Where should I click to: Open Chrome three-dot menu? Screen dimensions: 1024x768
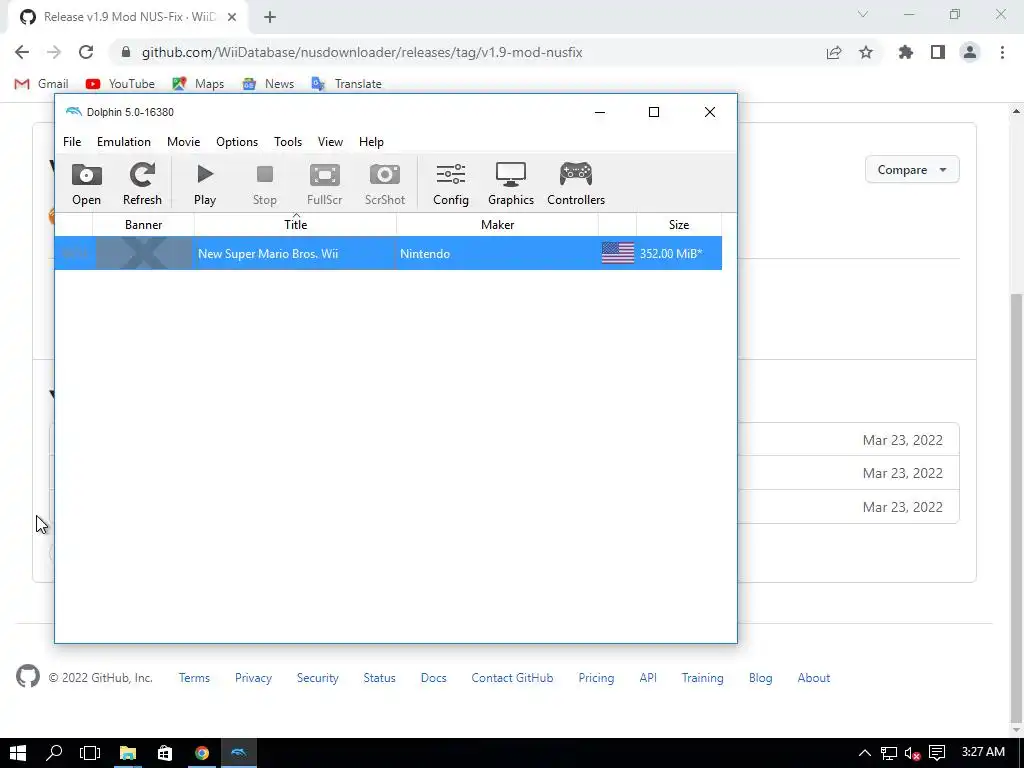(x=1002, y=52)
